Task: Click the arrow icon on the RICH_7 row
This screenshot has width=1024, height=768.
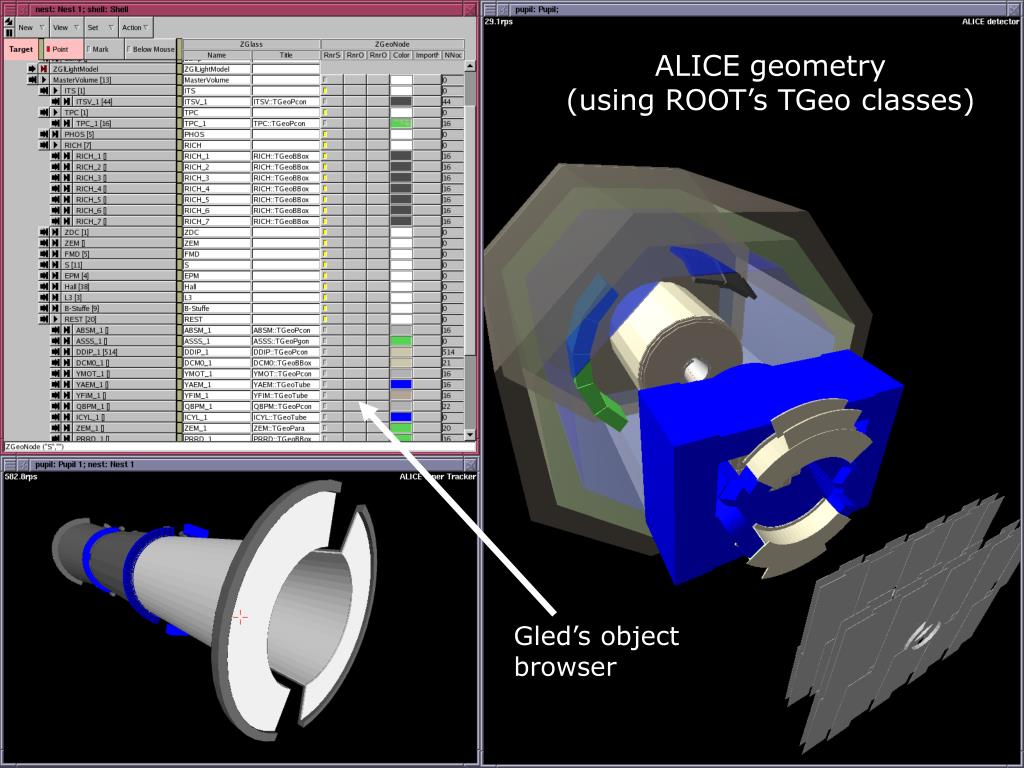Action: (56, 221)
